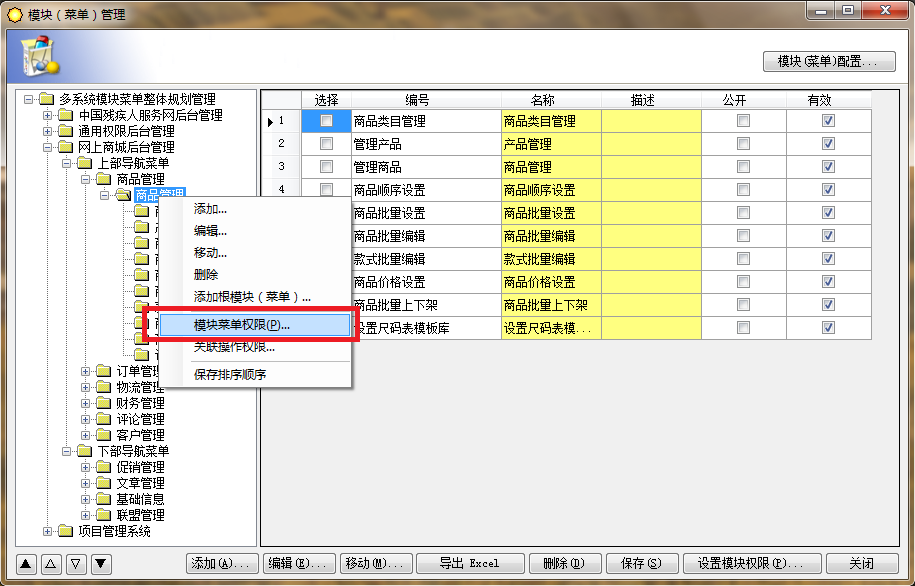Click the folder icon next to 通用权限后台管理
This screenshot has width=915, height=586.
tap(66, 131)
